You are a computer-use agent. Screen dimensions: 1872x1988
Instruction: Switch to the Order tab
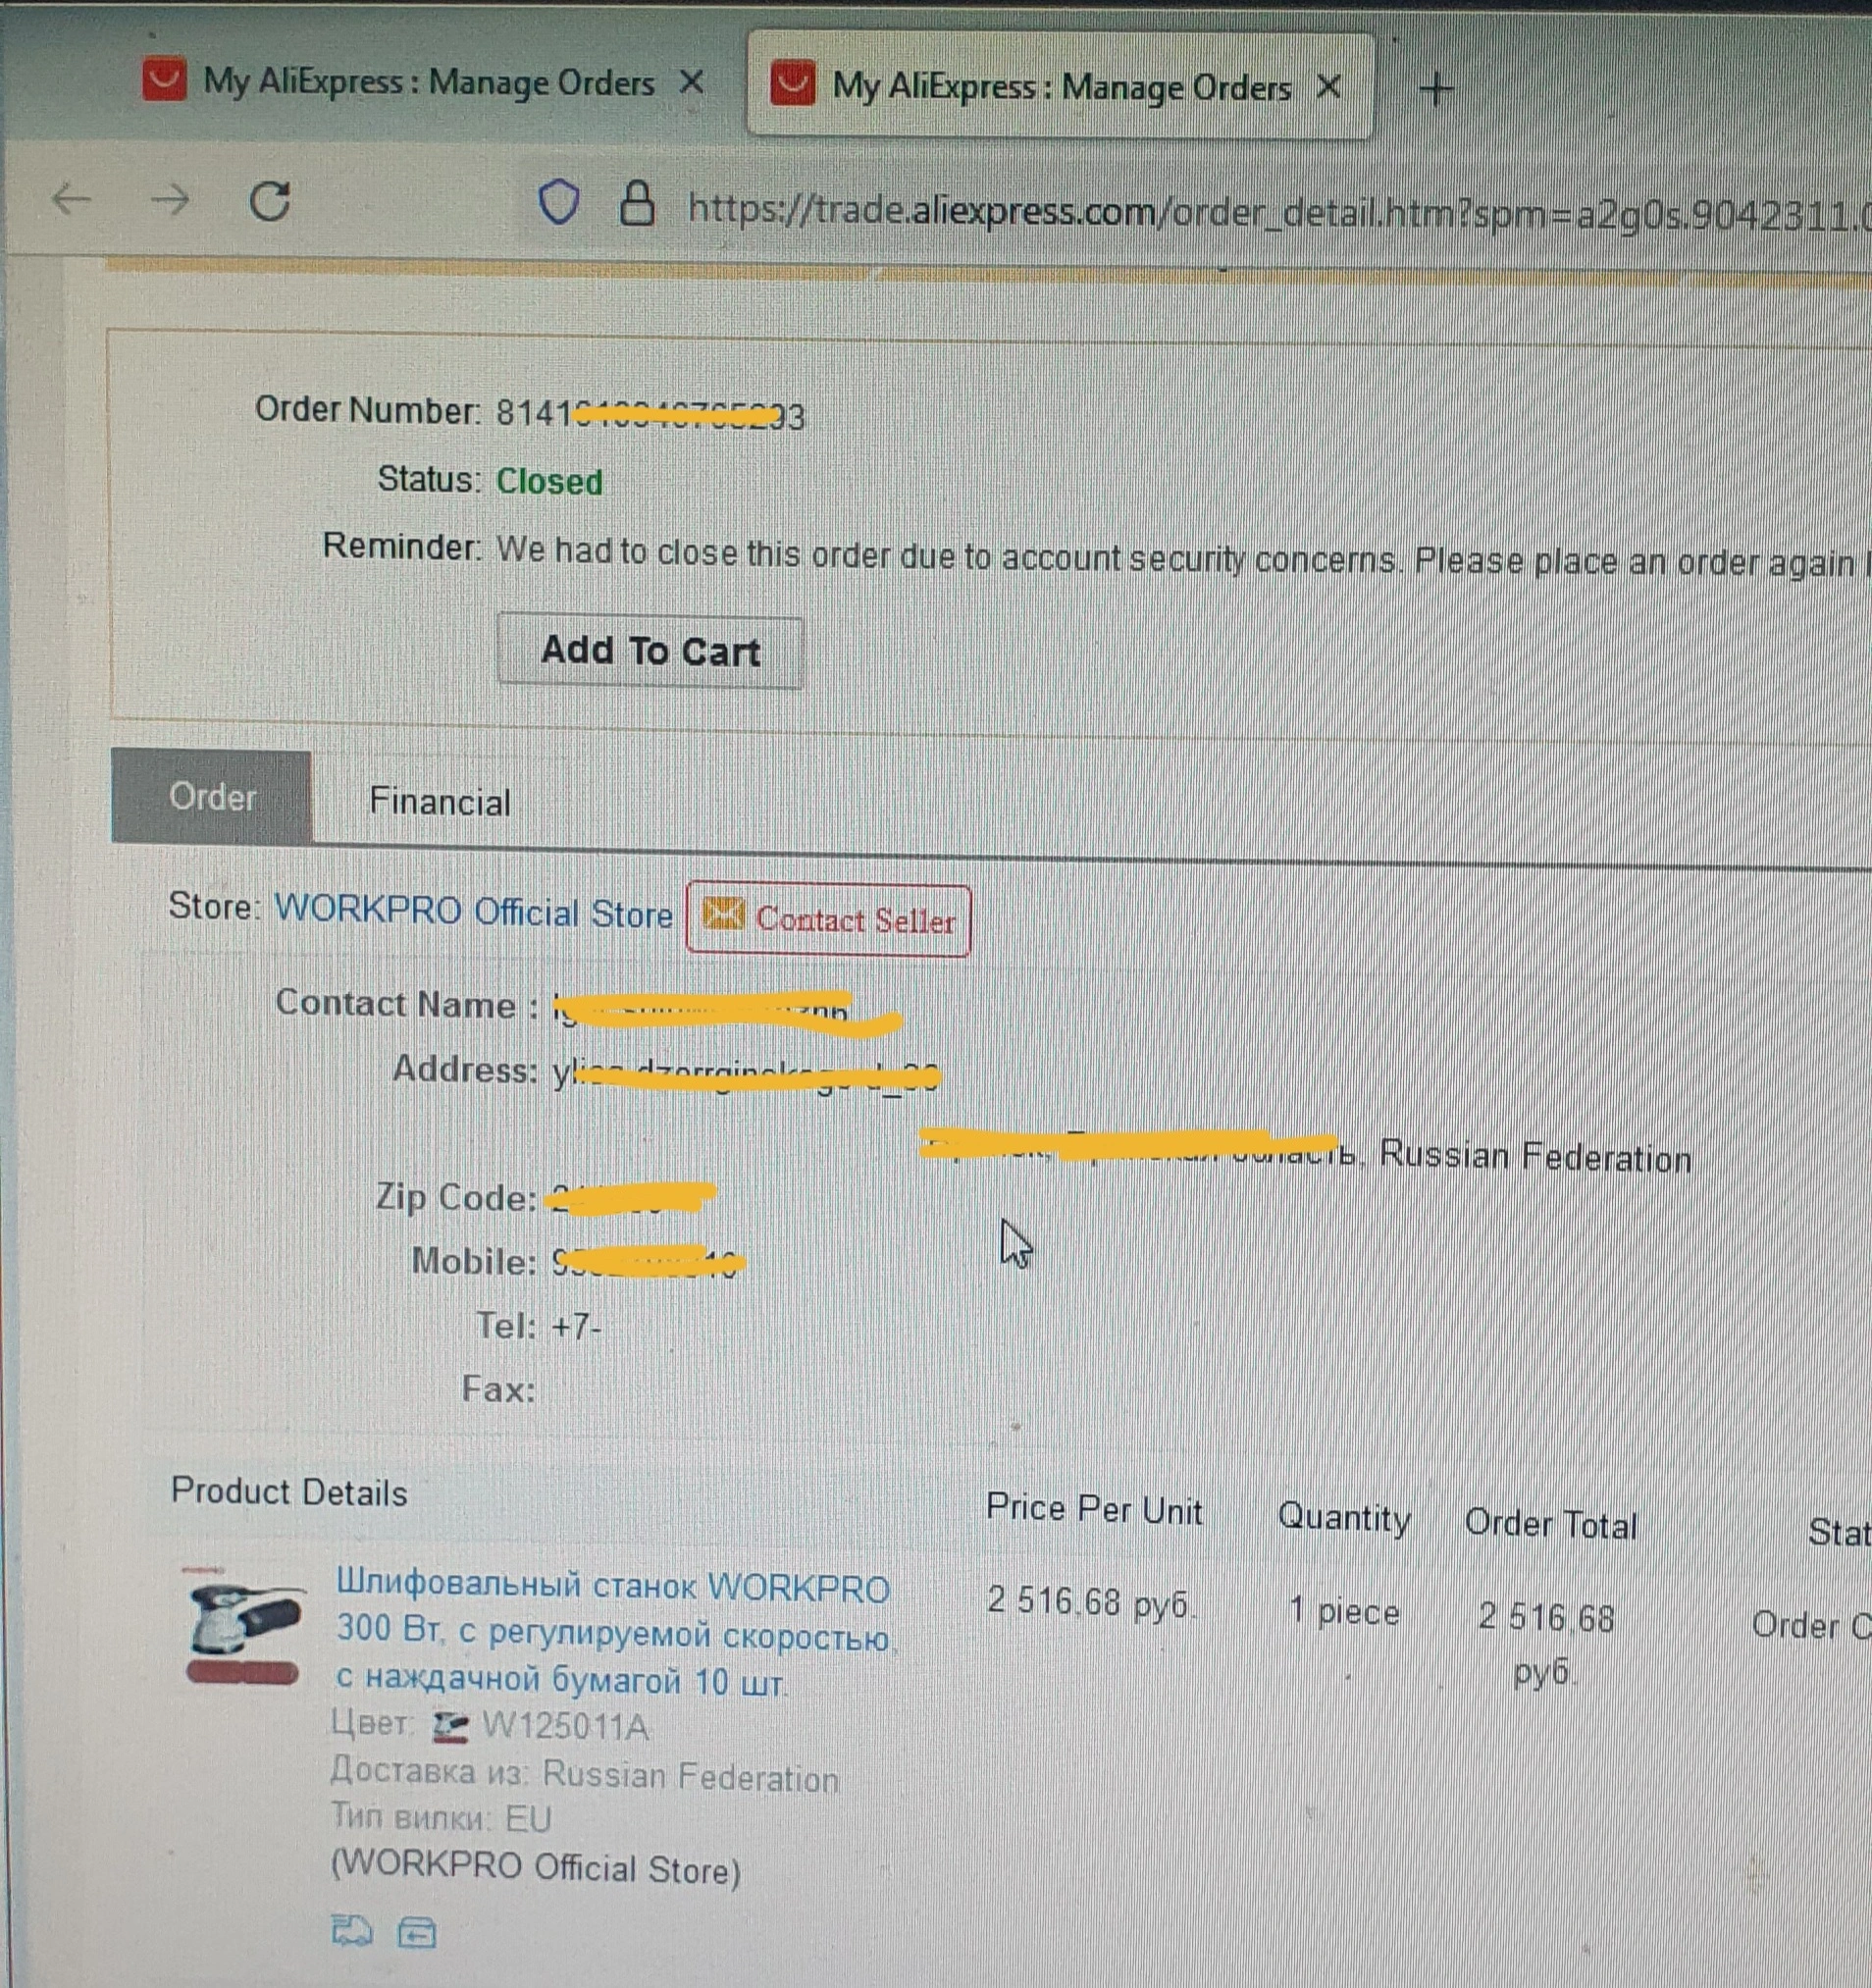212,797
